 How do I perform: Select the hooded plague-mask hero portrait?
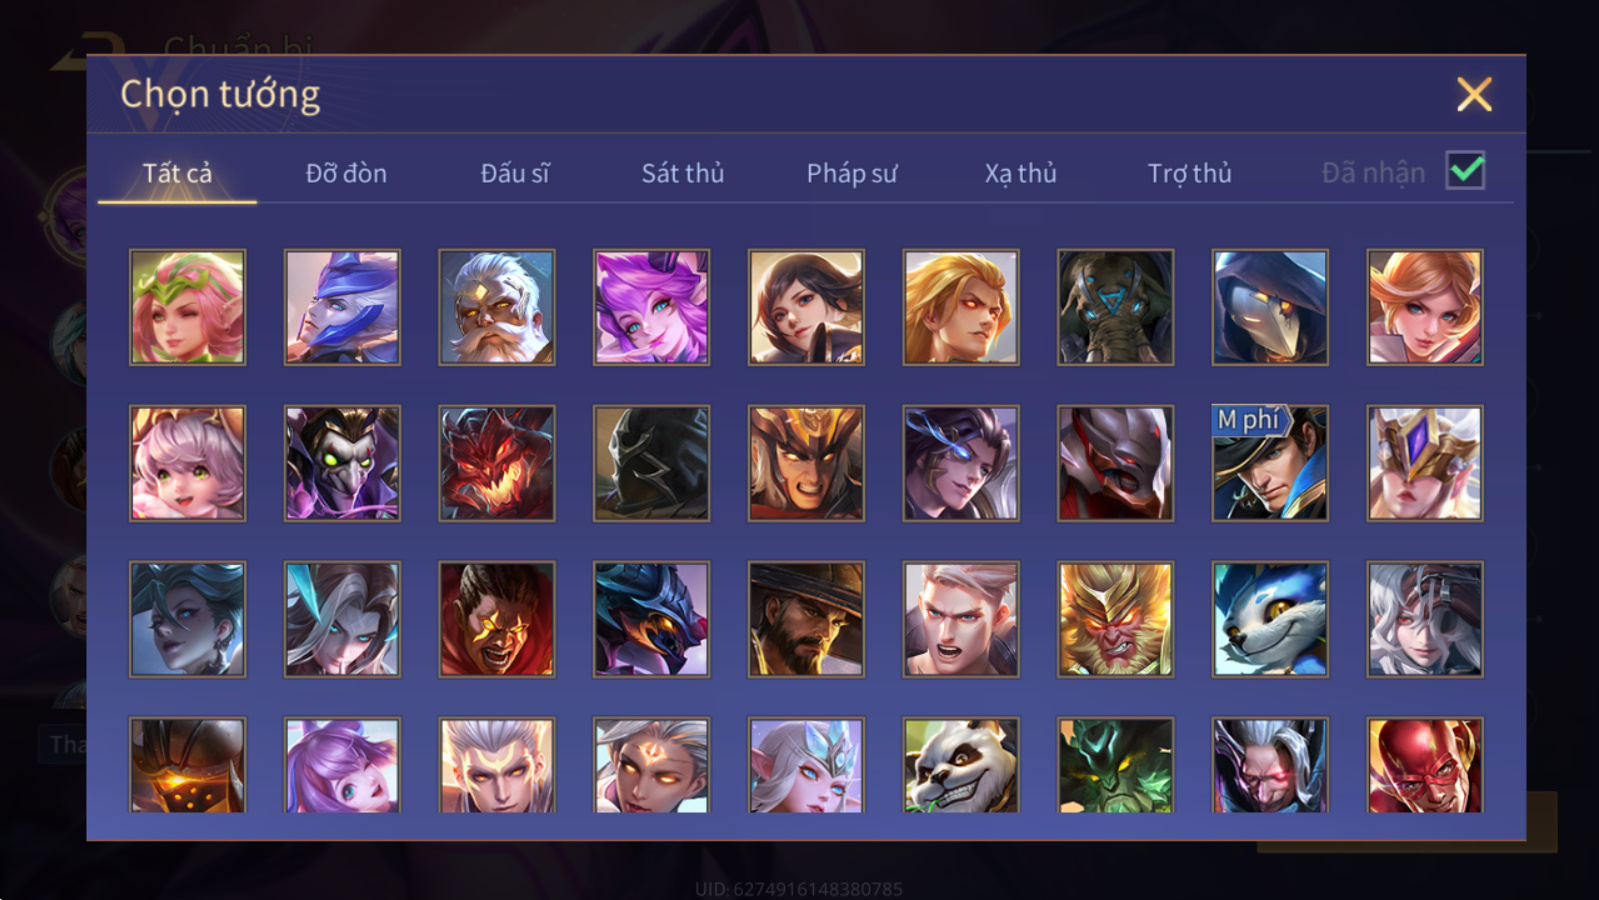click(x=1270, y=307)
